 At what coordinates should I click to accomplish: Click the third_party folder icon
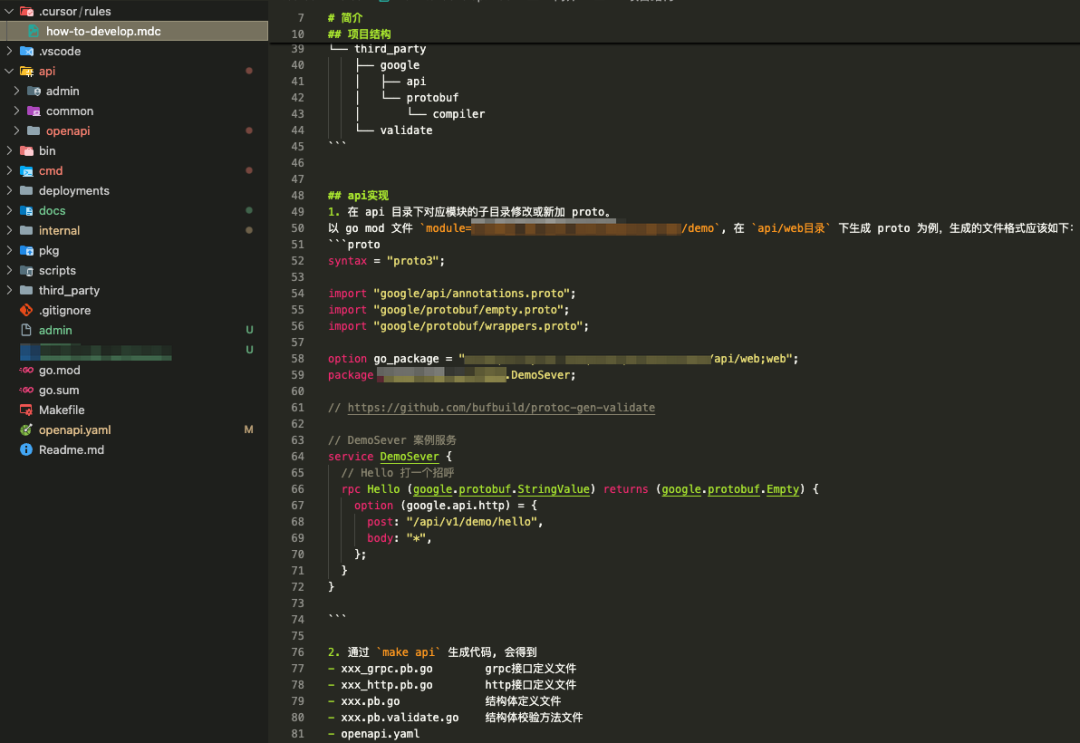coord(27,291)
